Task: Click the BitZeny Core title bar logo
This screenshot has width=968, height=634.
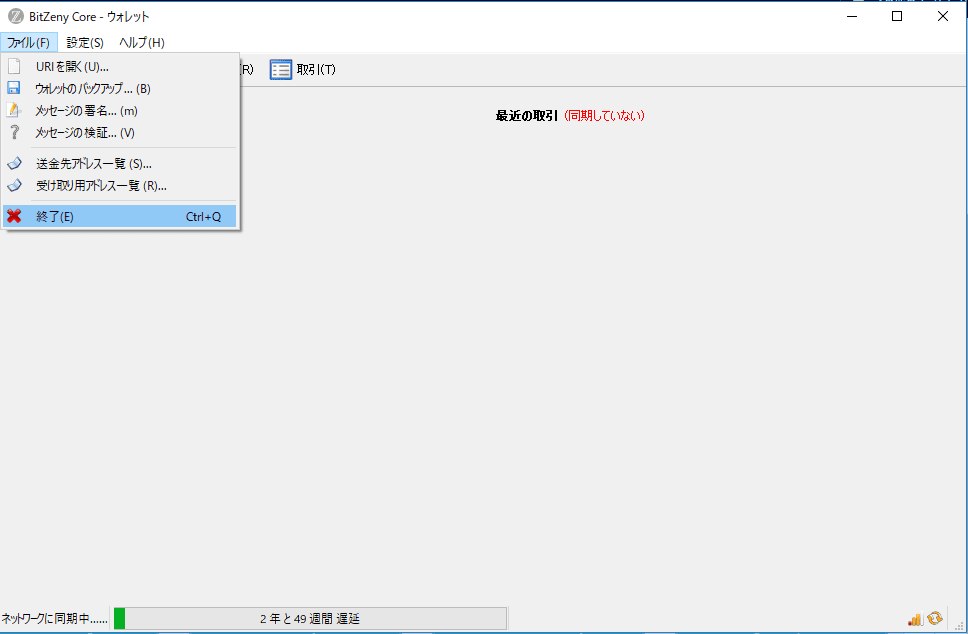Action: click(15, 17)
